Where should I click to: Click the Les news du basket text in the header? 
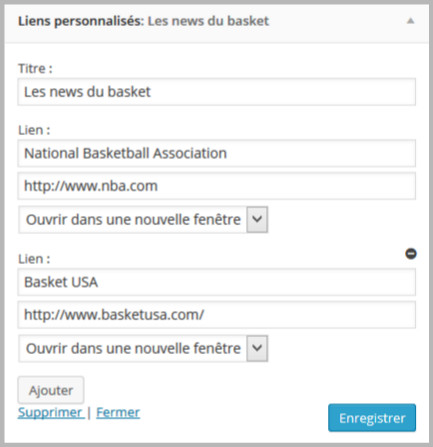coord(208,21)
